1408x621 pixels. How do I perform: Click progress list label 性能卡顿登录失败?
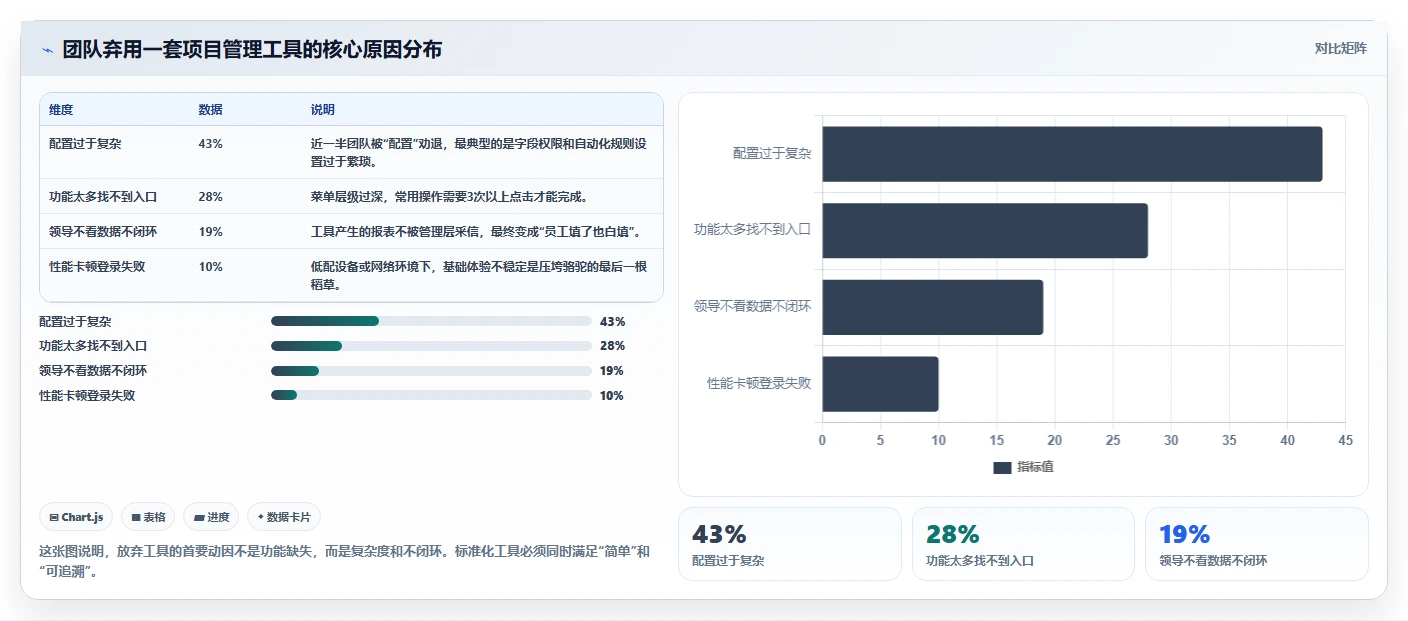tap(87, 396)
